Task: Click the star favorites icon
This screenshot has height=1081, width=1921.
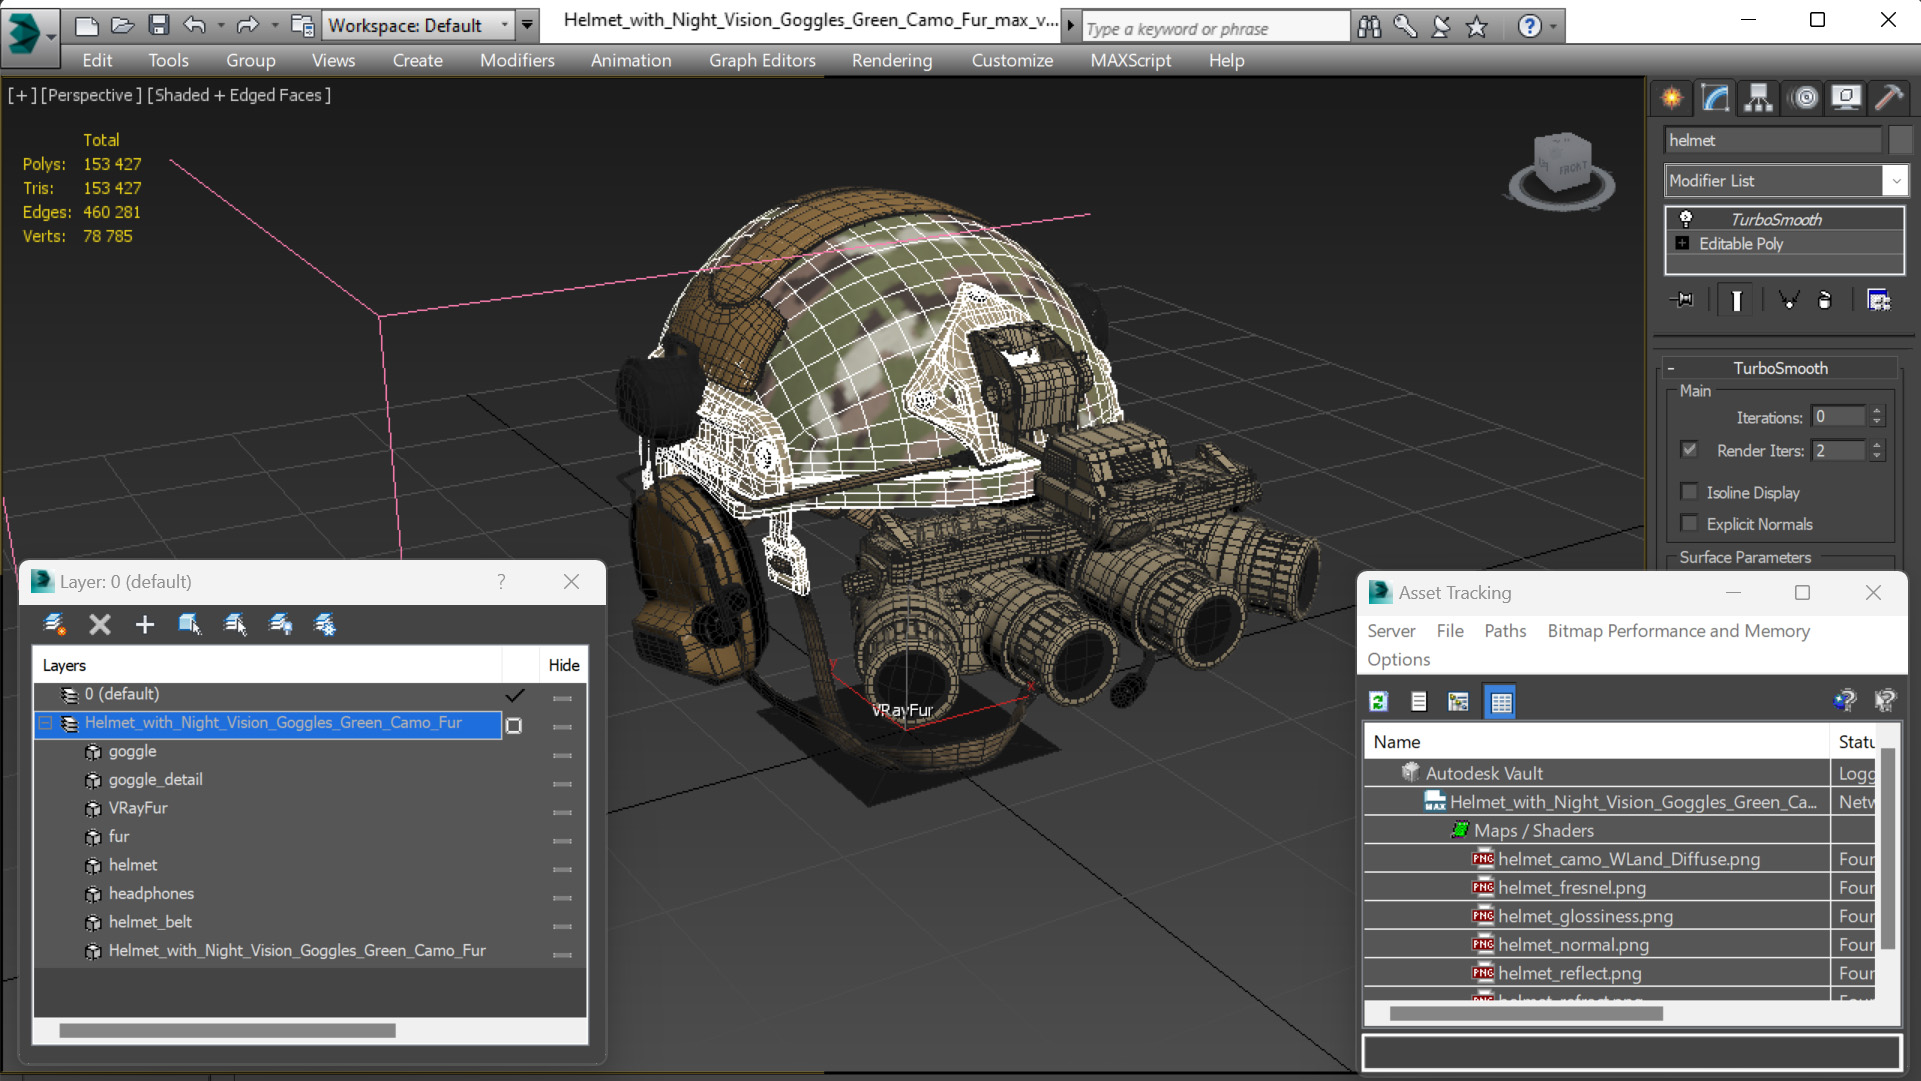Action: coord(1477,27)
